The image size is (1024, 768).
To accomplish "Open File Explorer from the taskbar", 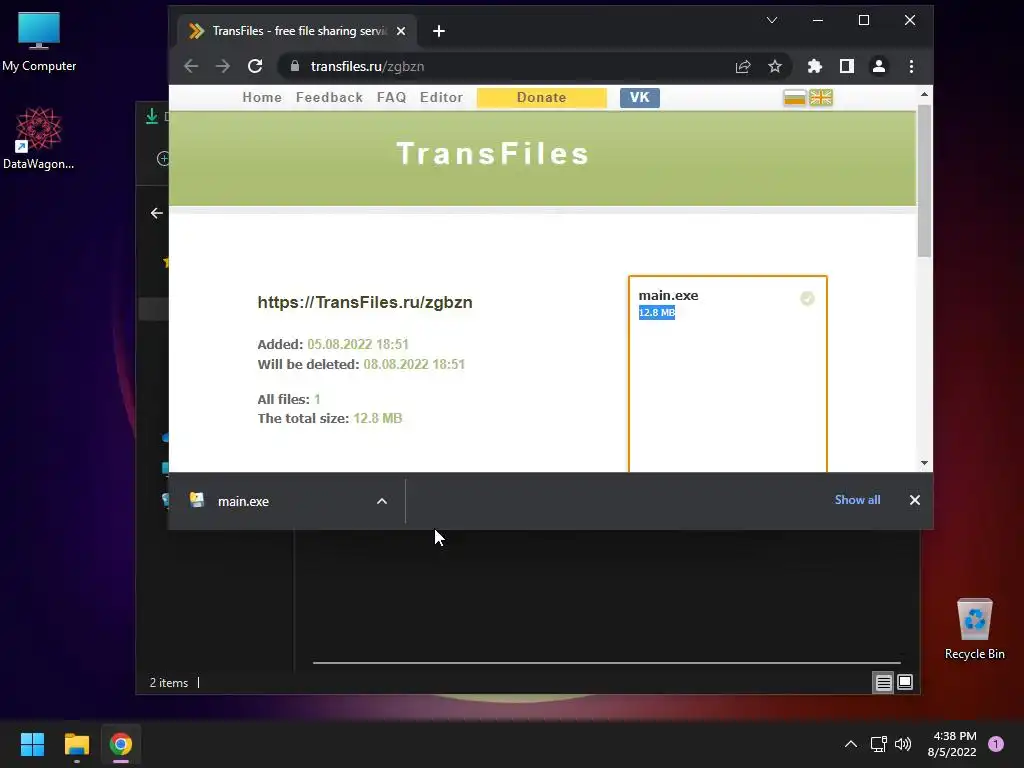I will pos(76,744).
